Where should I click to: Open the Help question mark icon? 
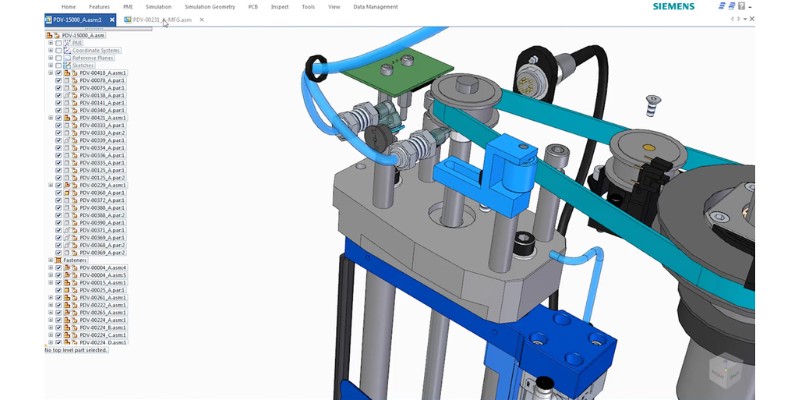pyautogui.click(x=742, y=6)
